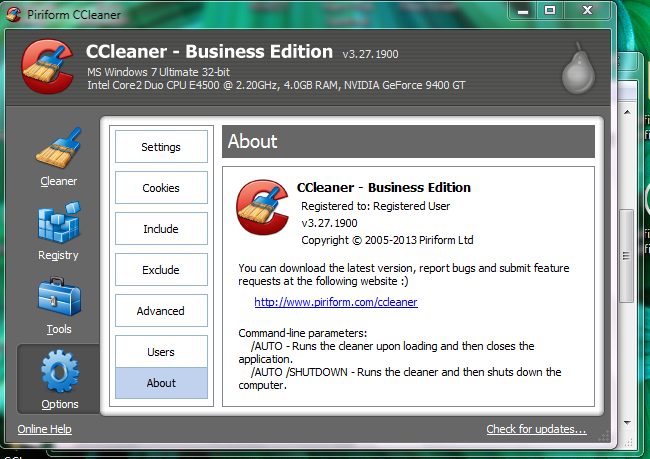Open the Online Help link
The image size is (650, 459).
coord(44,429)
